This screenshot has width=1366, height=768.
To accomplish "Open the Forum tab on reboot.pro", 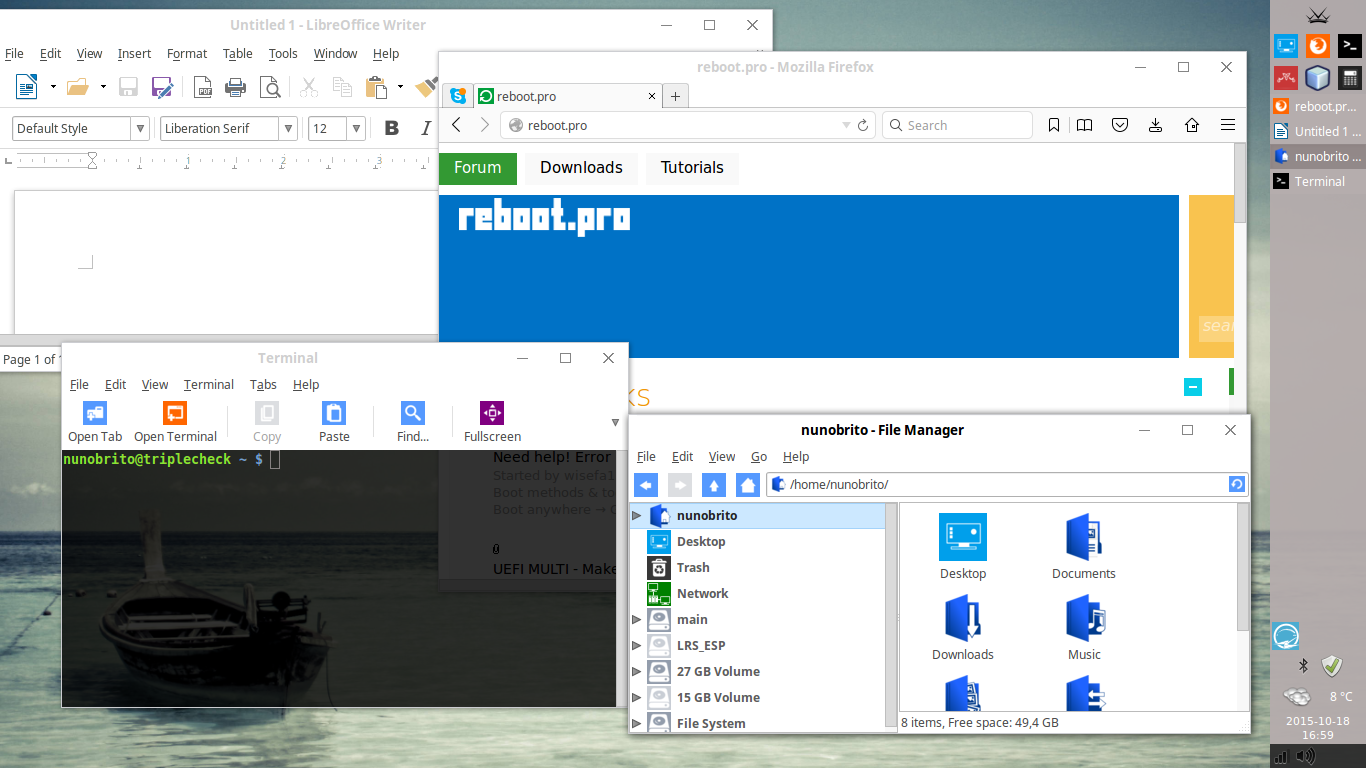I will click(478, 168).
